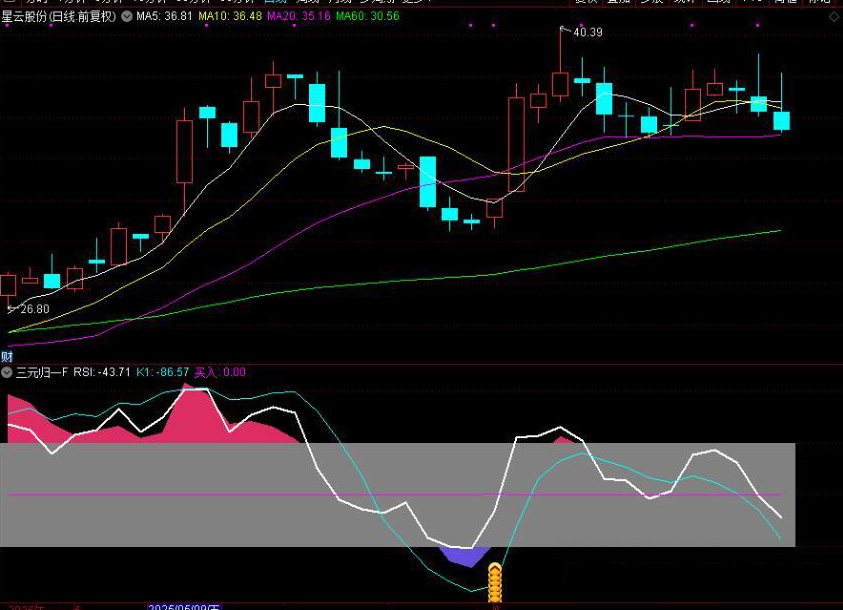Screen dimensions: 843x610
Task: Click the diamond icon at top right corner
Action: 834,16
